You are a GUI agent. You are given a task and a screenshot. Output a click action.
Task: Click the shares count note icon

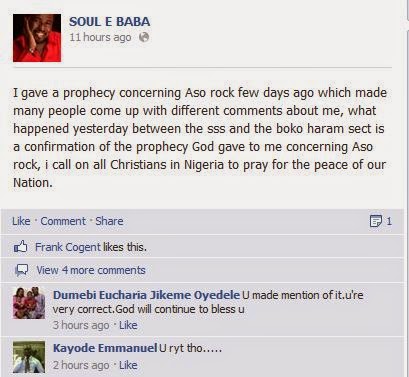(x=376, y=221)
